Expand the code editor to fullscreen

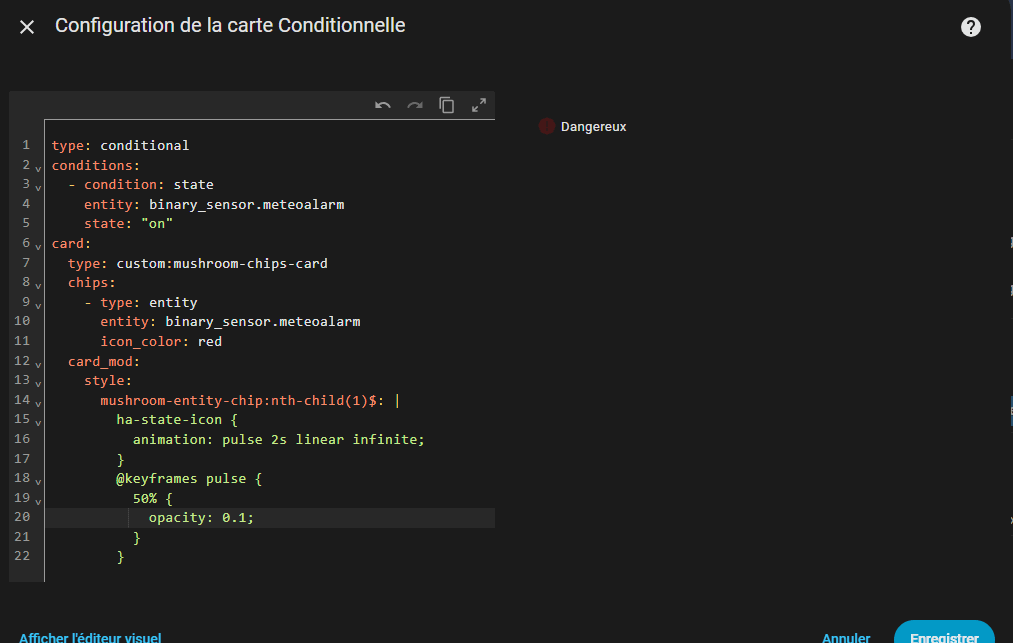click(479, 106)
